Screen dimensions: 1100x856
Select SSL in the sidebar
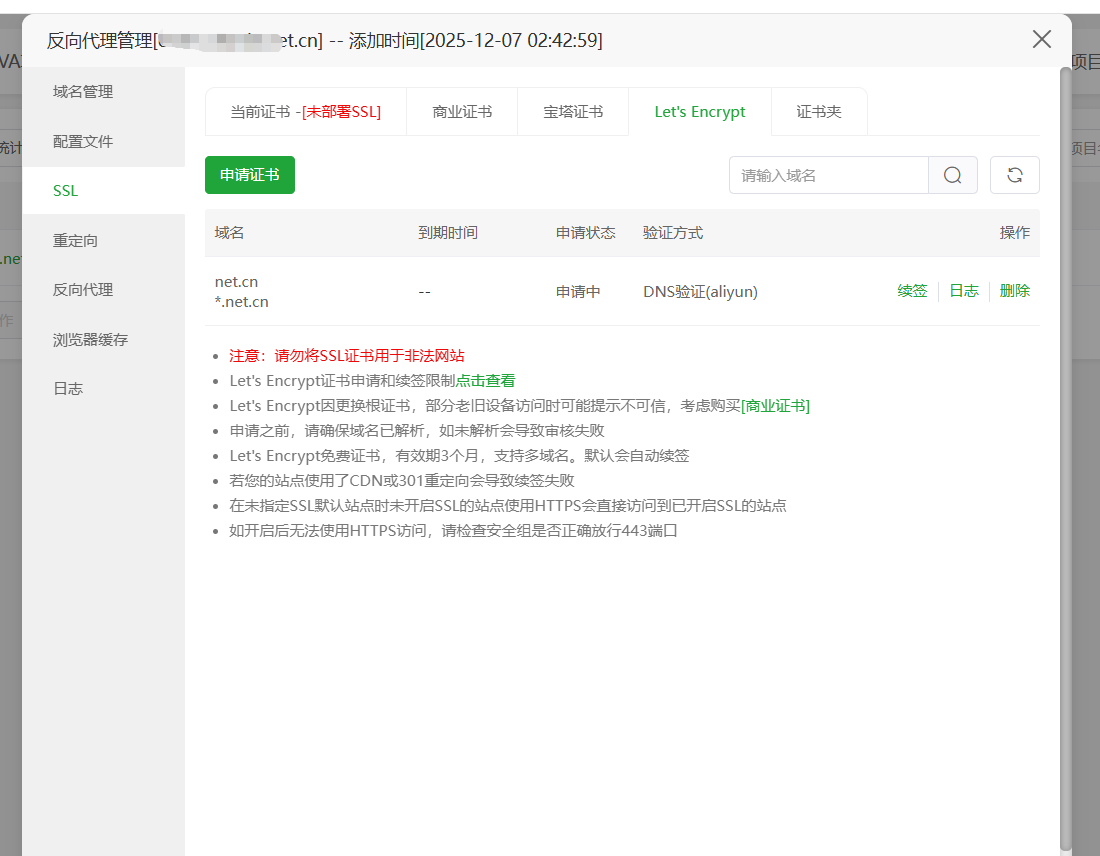click(66, 191)
